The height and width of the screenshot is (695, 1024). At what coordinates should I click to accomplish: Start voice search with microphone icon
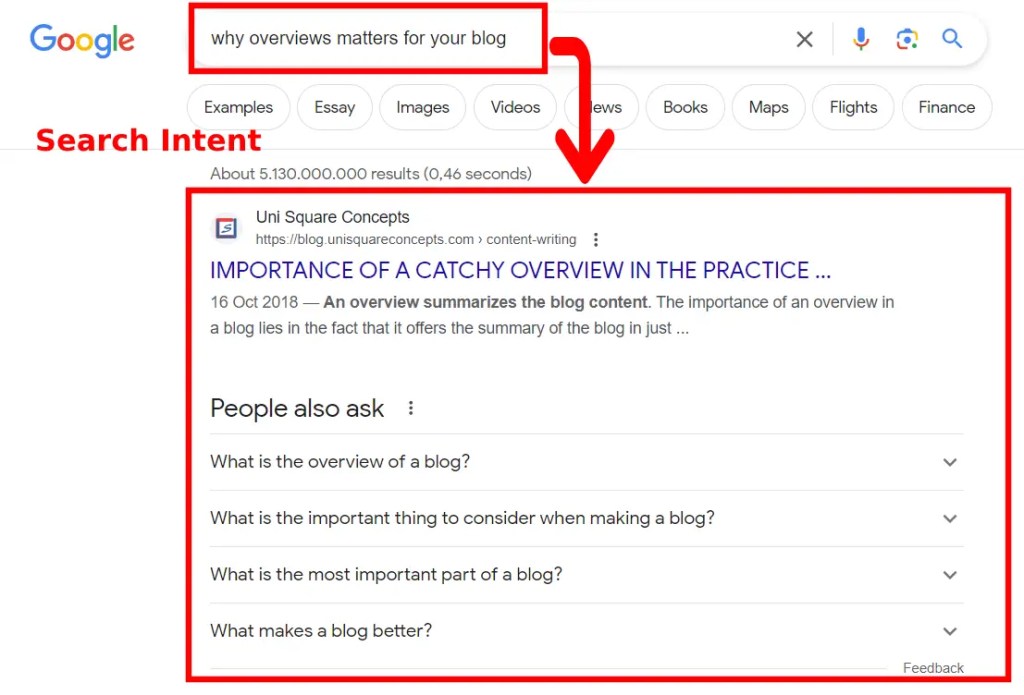click(x=860, y=39)
